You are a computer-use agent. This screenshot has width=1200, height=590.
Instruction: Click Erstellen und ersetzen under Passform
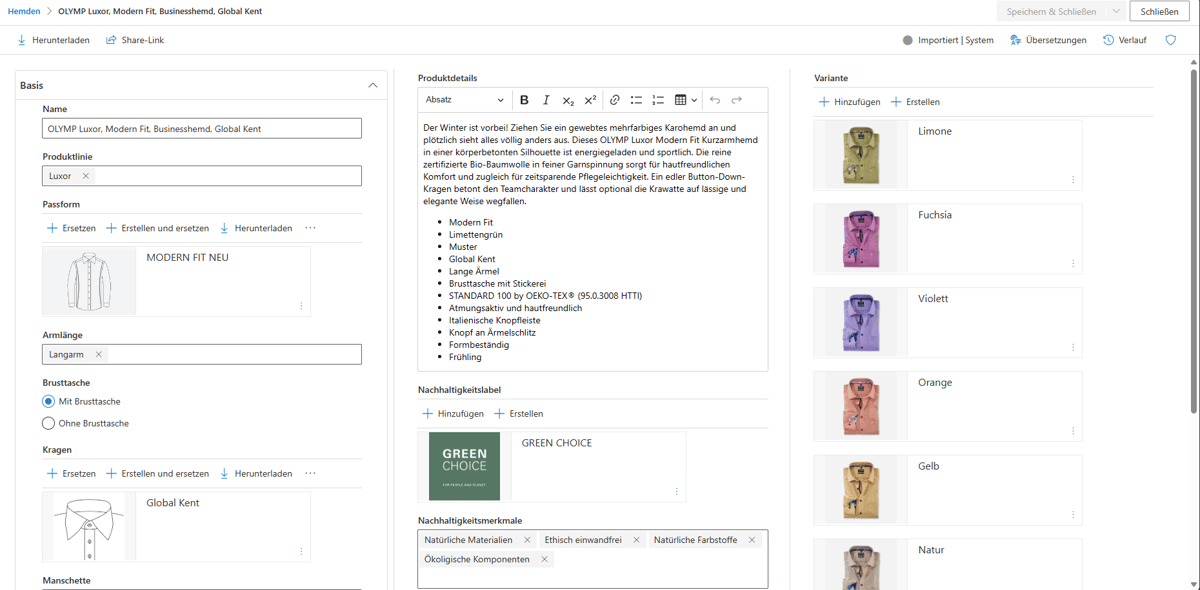[x=157, y=228]
